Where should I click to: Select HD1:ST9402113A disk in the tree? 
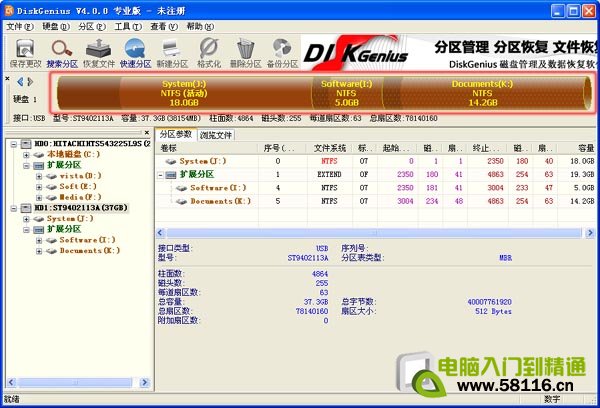coord(76,208)
